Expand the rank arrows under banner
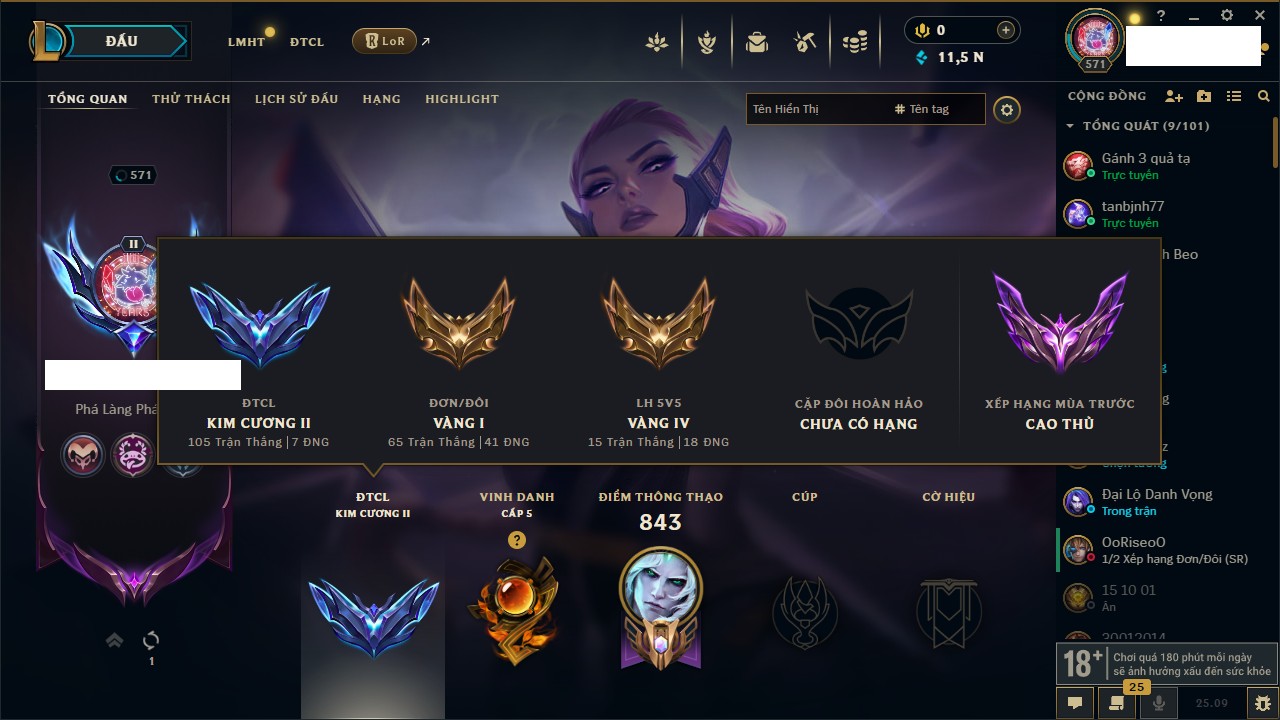This screenshot has width=1280, height=720. pyautogui.click(x=115, y=640)
